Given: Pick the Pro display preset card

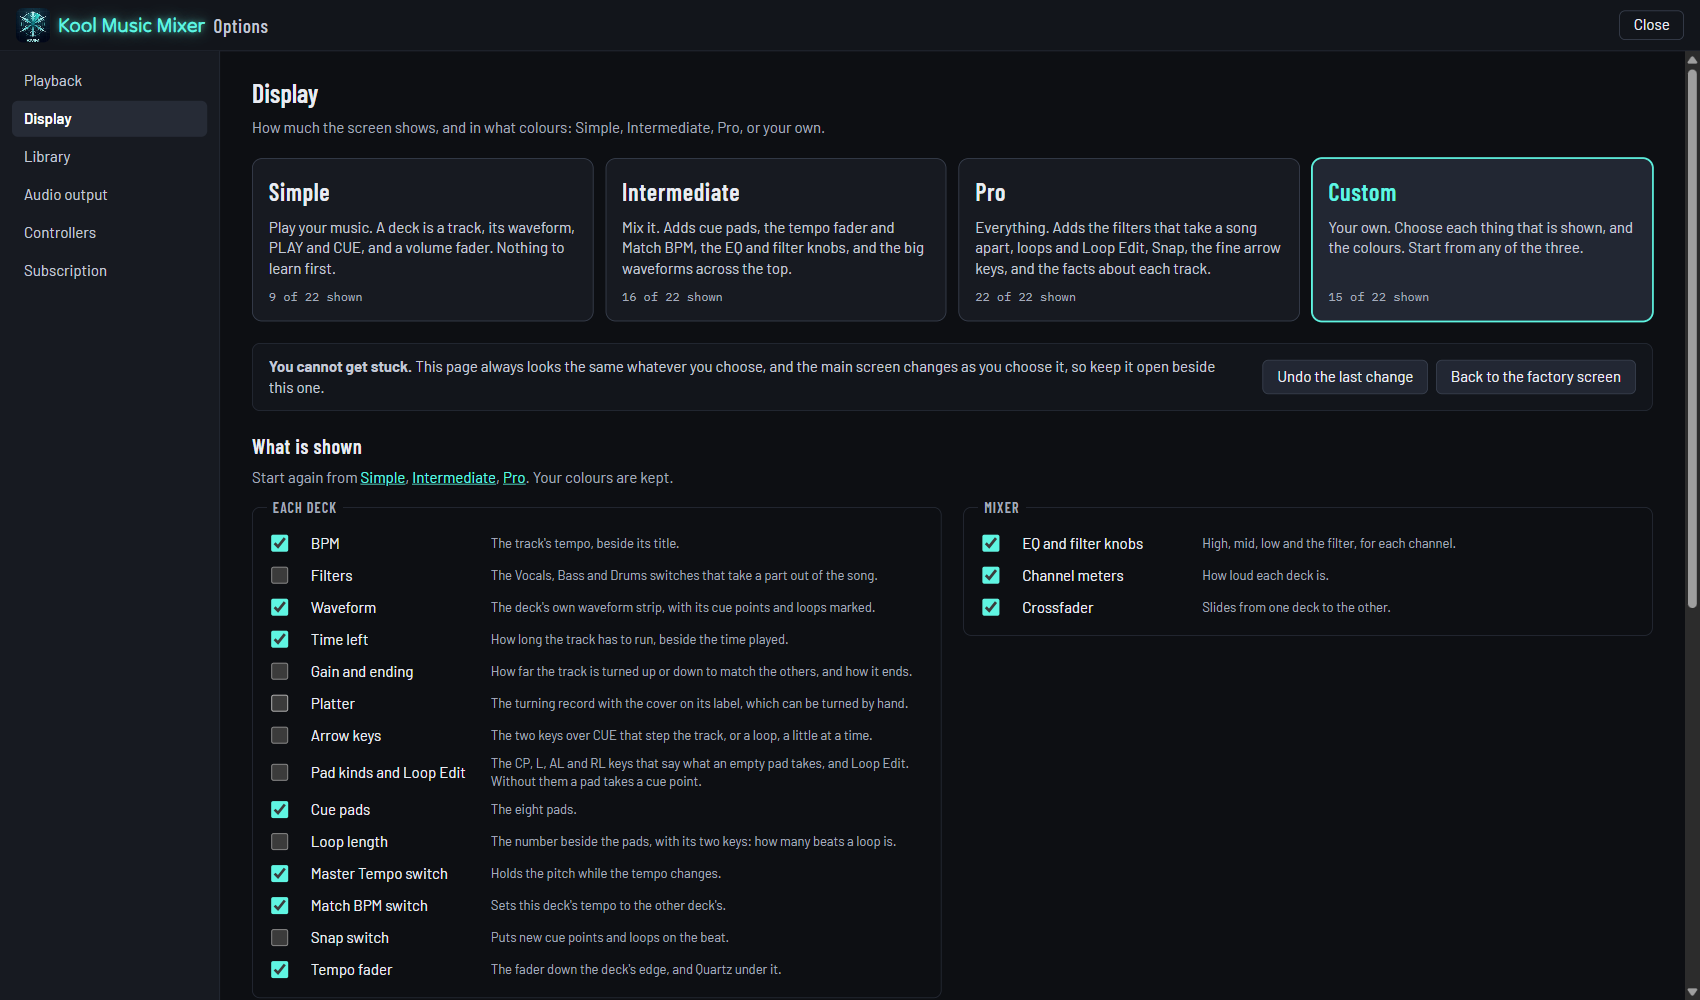Looking at the screenshot, I should [1129, 240].
